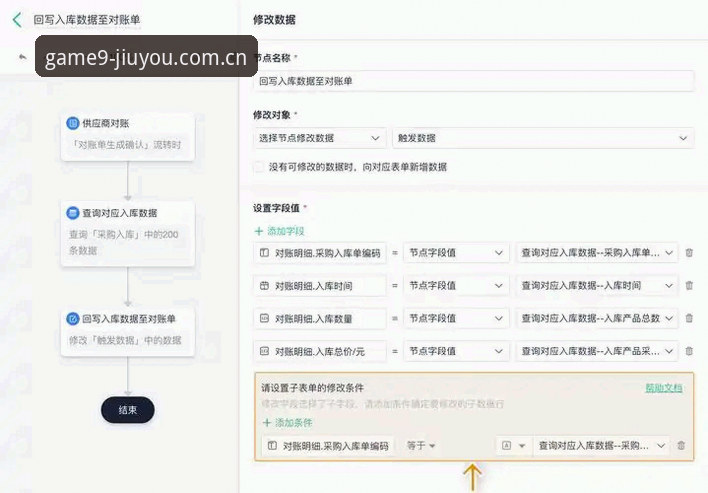708x493 pixels.
Task: Click the 对账明细.入库时间 field box
Action: [x=320, y=285]
